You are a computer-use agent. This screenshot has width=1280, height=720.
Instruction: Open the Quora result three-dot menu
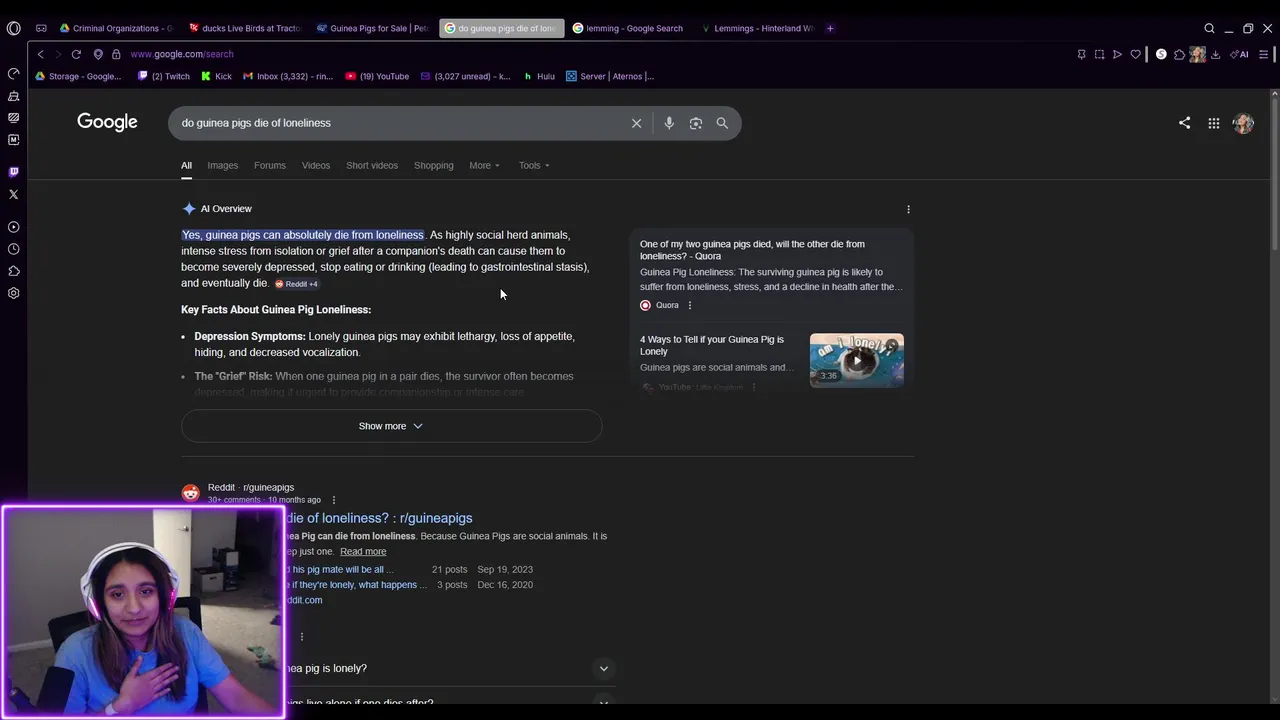[x=689, y=305]
